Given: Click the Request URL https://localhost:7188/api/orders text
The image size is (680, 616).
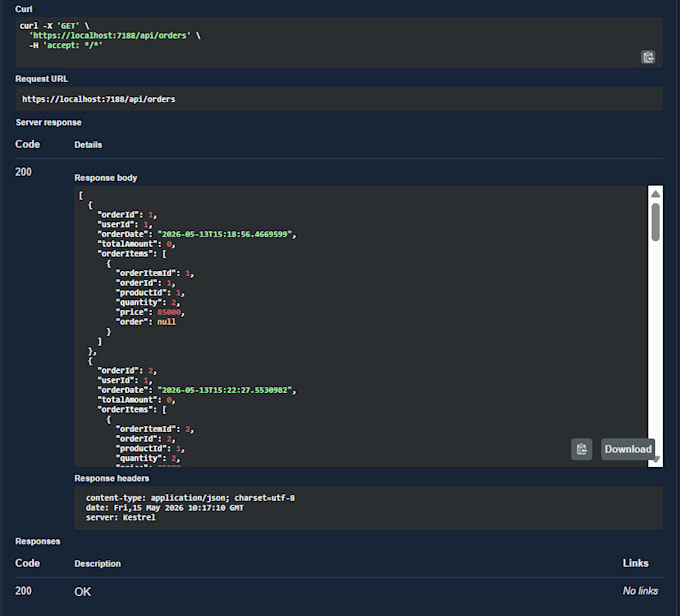Looking at the screenshot, I should coord(99,99).
